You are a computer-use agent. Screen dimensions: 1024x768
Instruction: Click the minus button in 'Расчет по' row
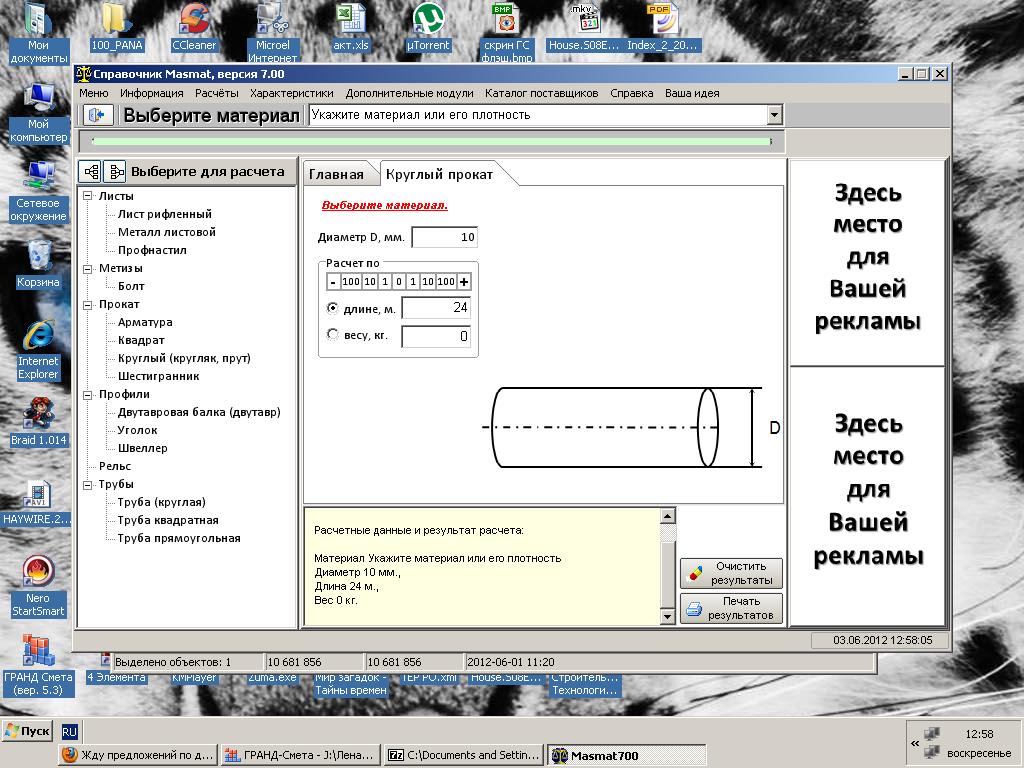pos(333,282)
